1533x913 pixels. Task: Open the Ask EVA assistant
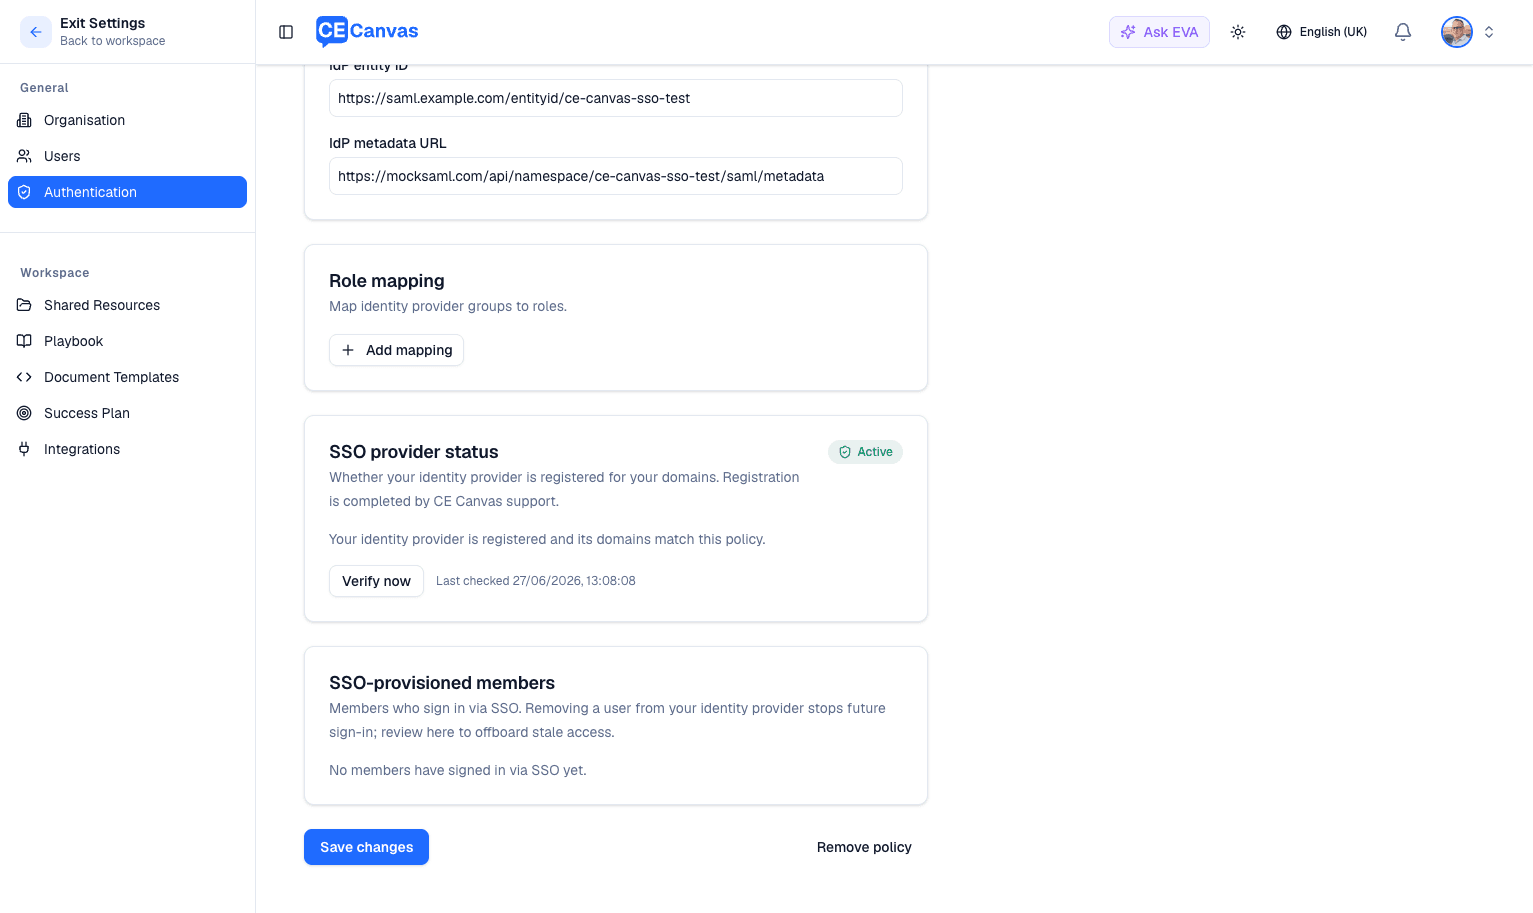click(1159, 32)
